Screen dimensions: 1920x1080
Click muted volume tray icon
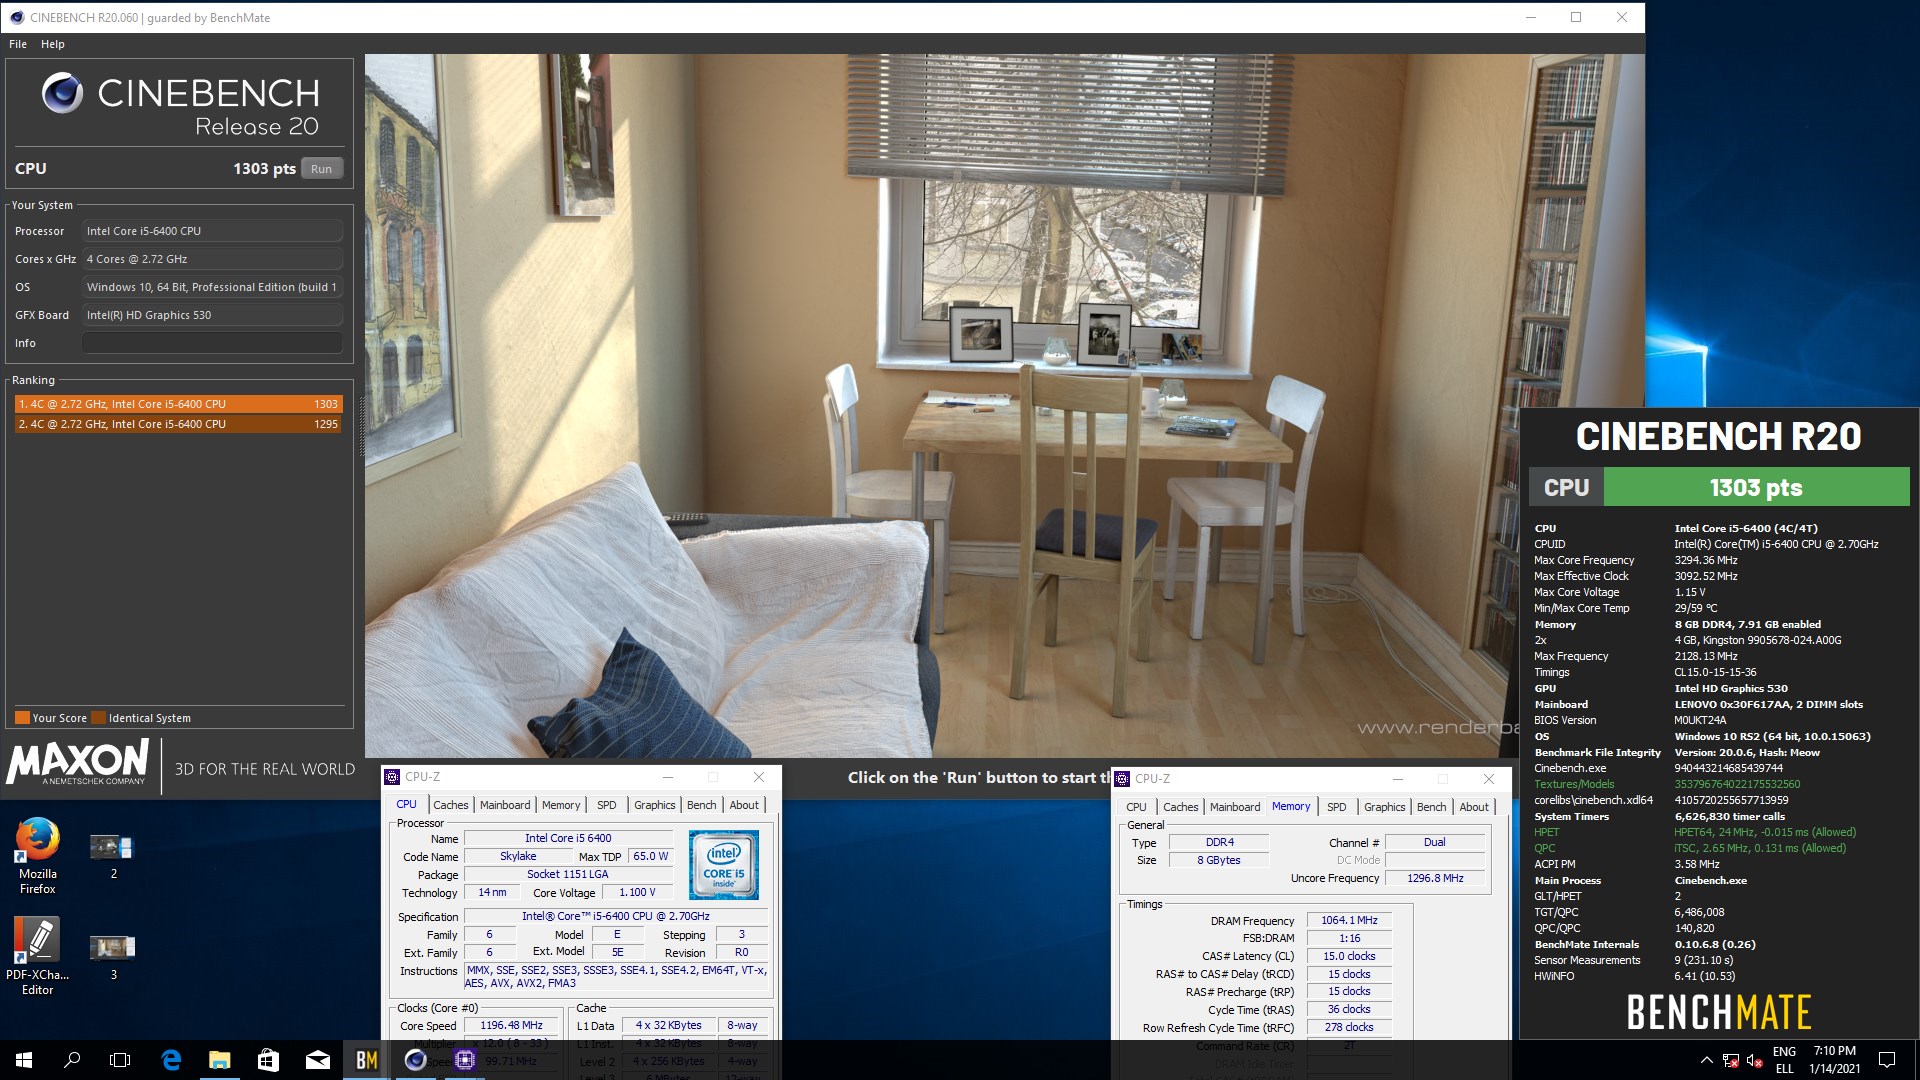click(1754, 1060)
